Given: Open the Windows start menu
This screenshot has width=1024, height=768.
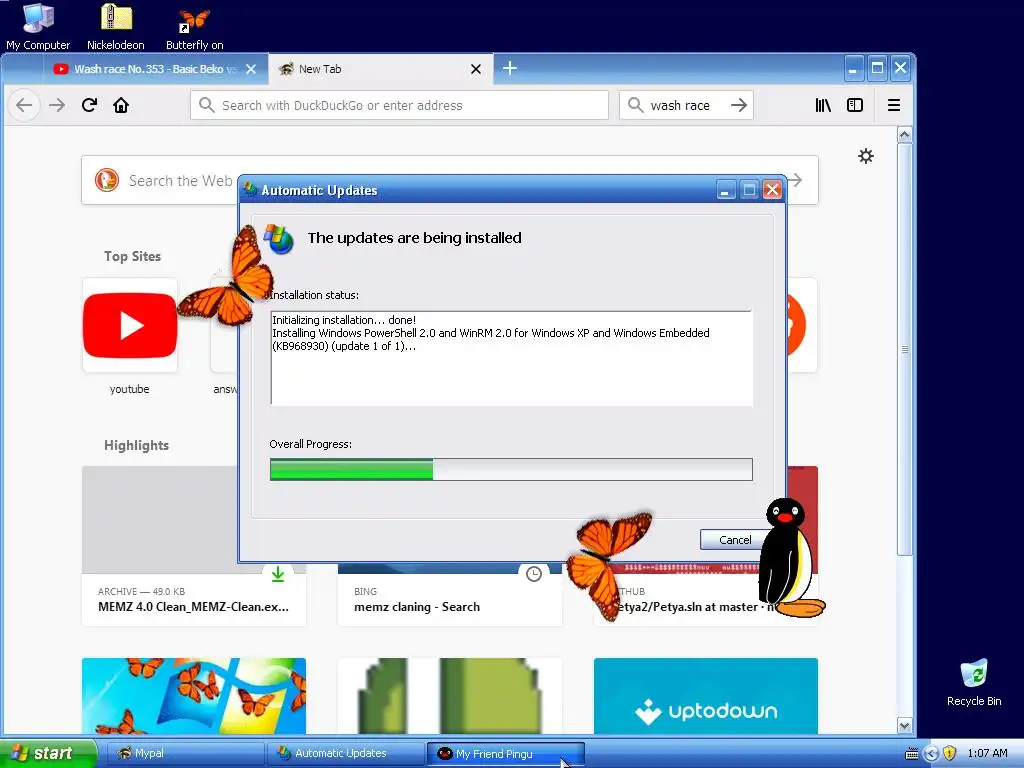Looking at the screenshot, I should click(x=48, y=753).
